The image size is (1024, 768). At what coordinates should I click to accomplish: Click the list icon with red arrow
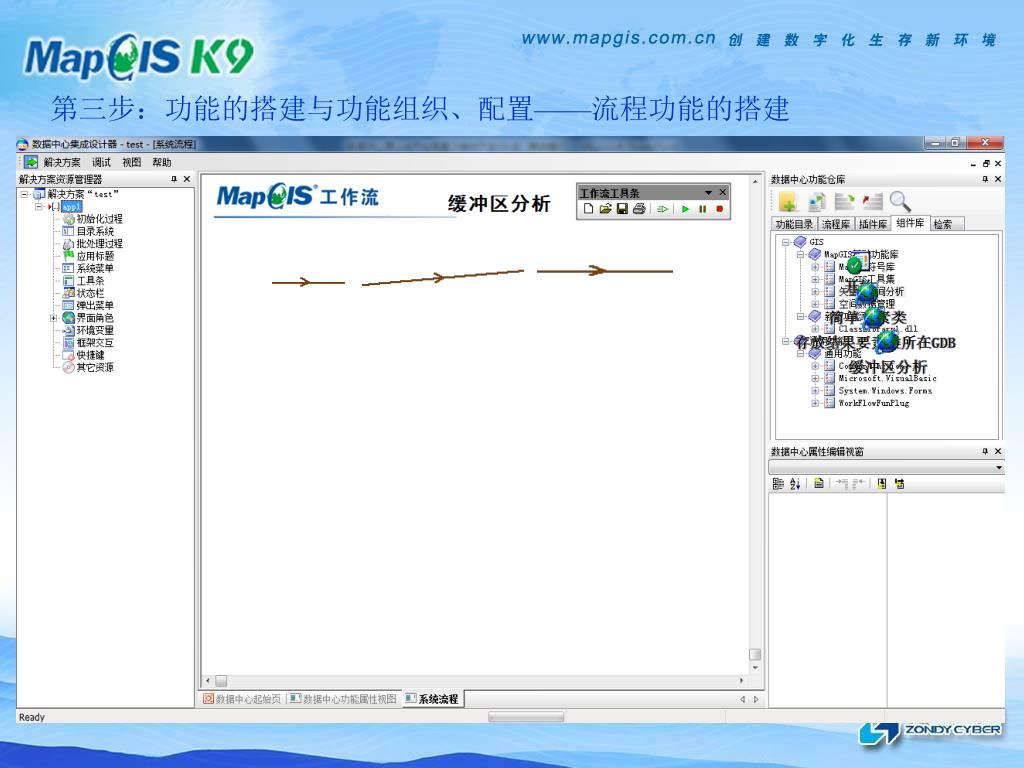pos(872,202)
